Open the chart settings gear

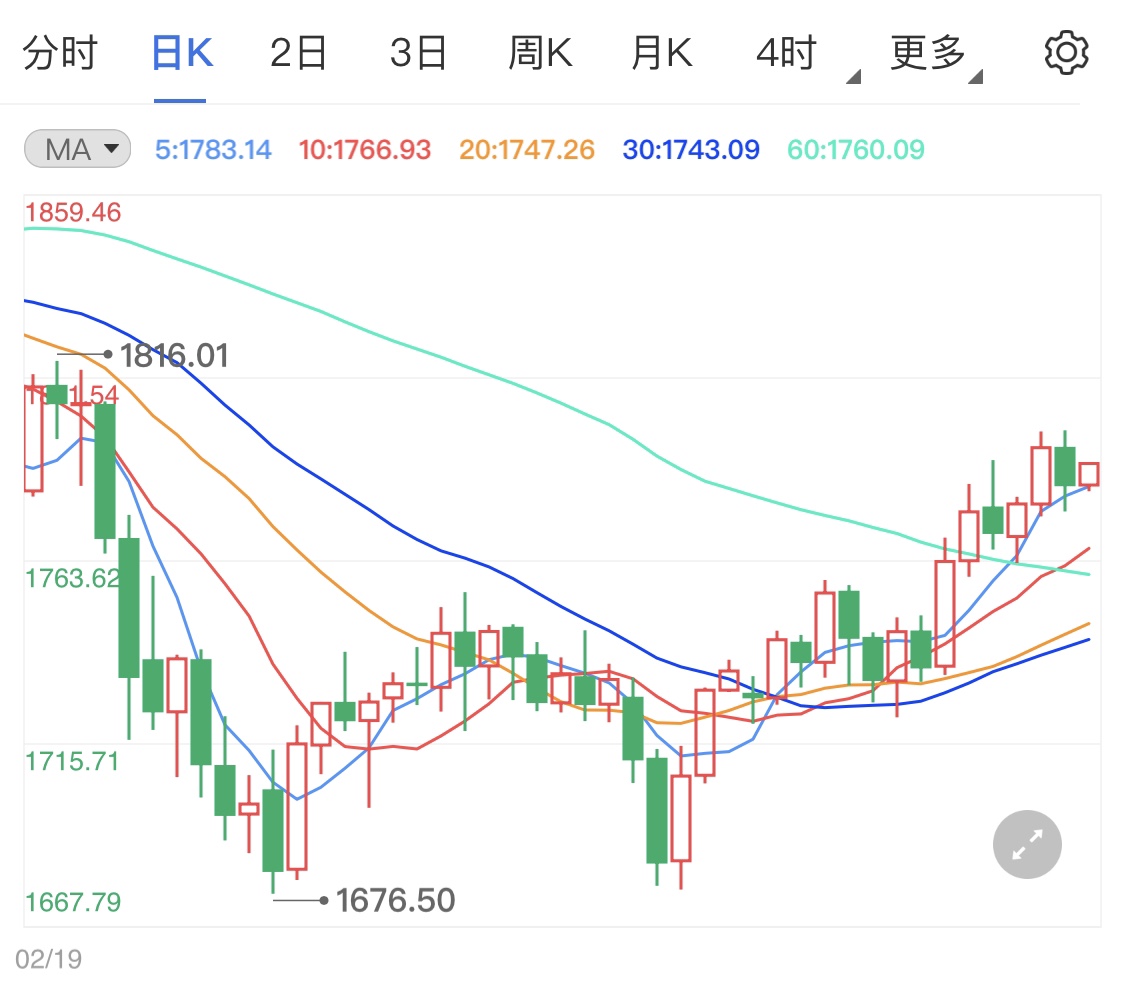[1066, 52]
